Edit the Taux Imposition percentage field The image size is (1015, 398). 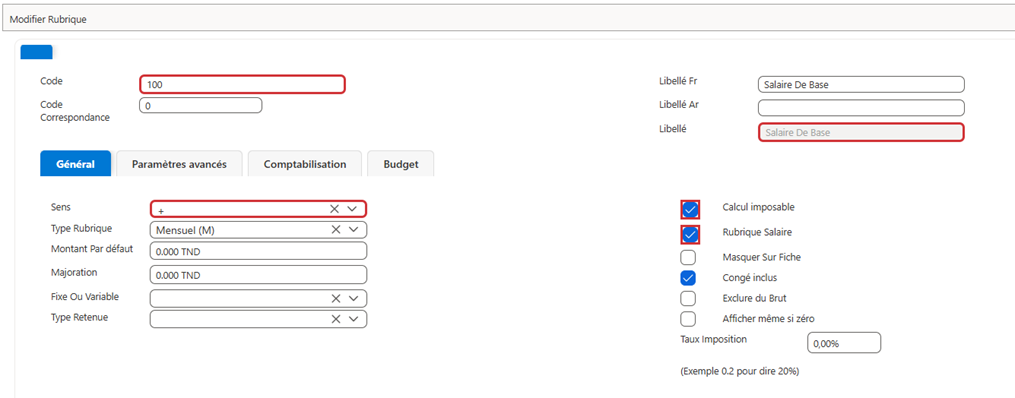844,343
